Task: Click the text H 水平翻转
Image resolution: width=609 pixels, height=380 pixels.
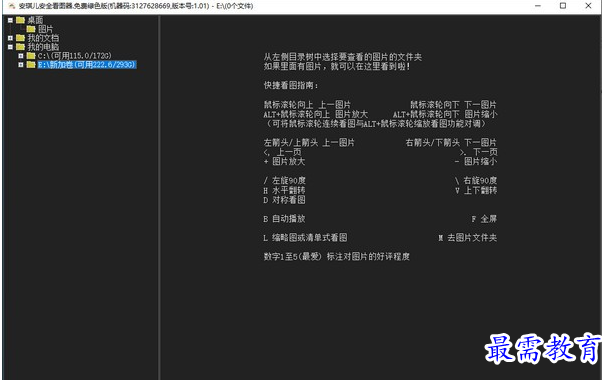Action: tap(284, 190)
